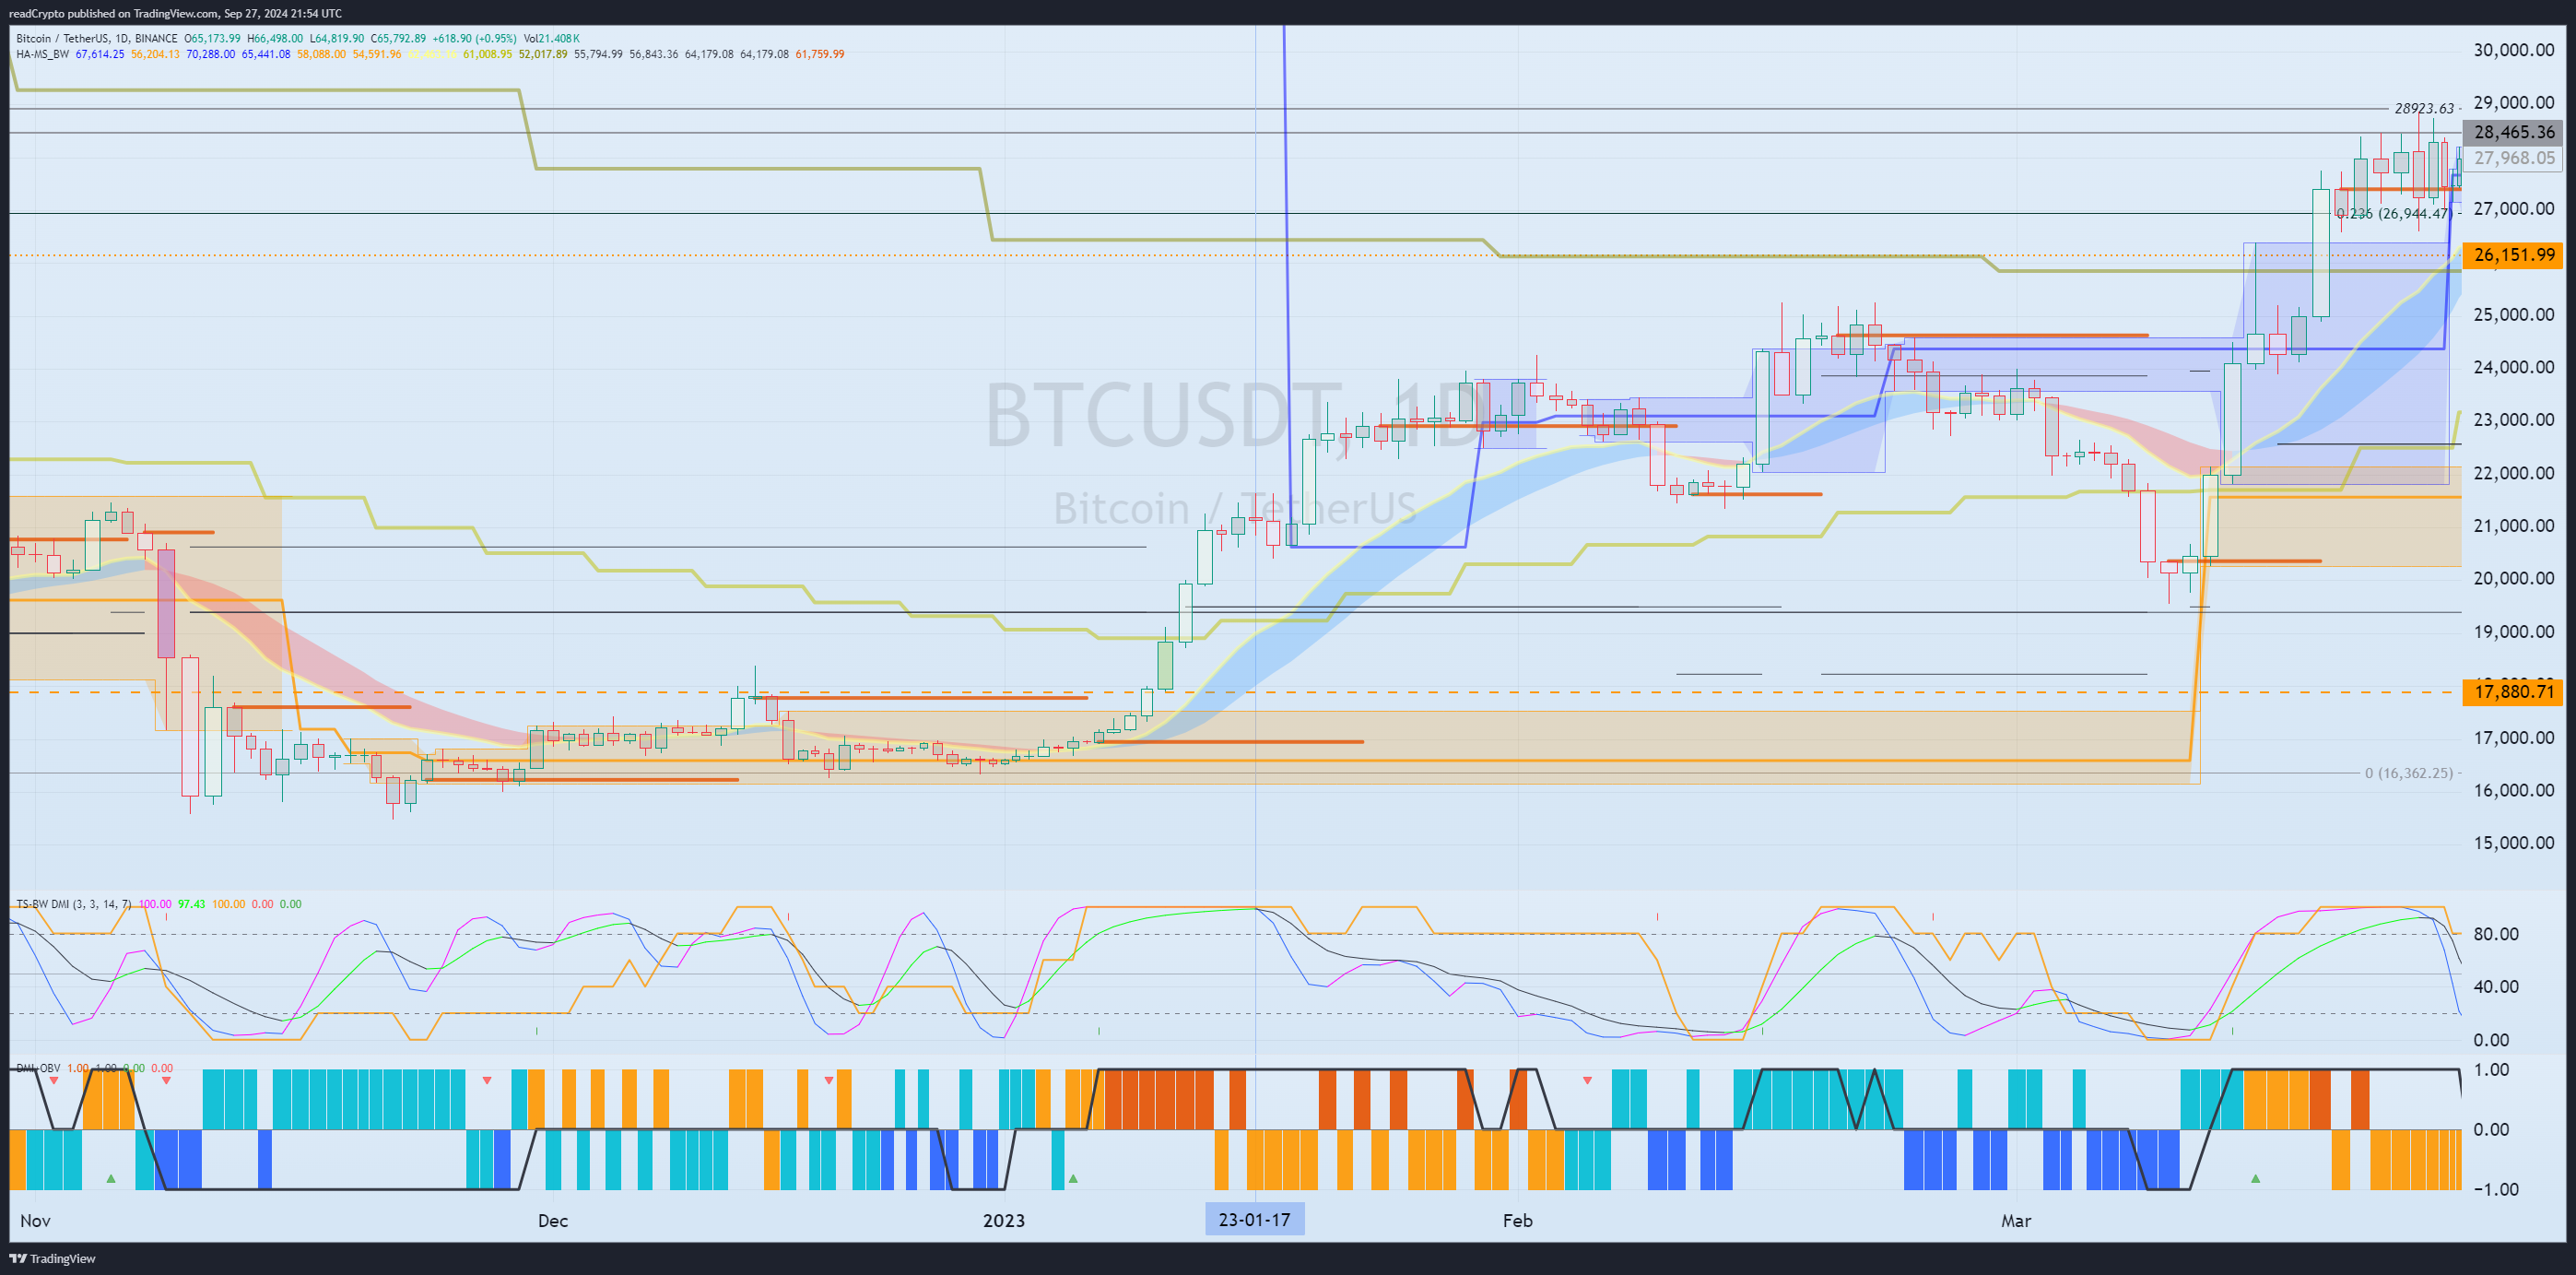Image resolution: width=2576 pixels, height=1275 pixels.
Task: Click the L64,819.90 low value in the legend
Action: (337, 39)
